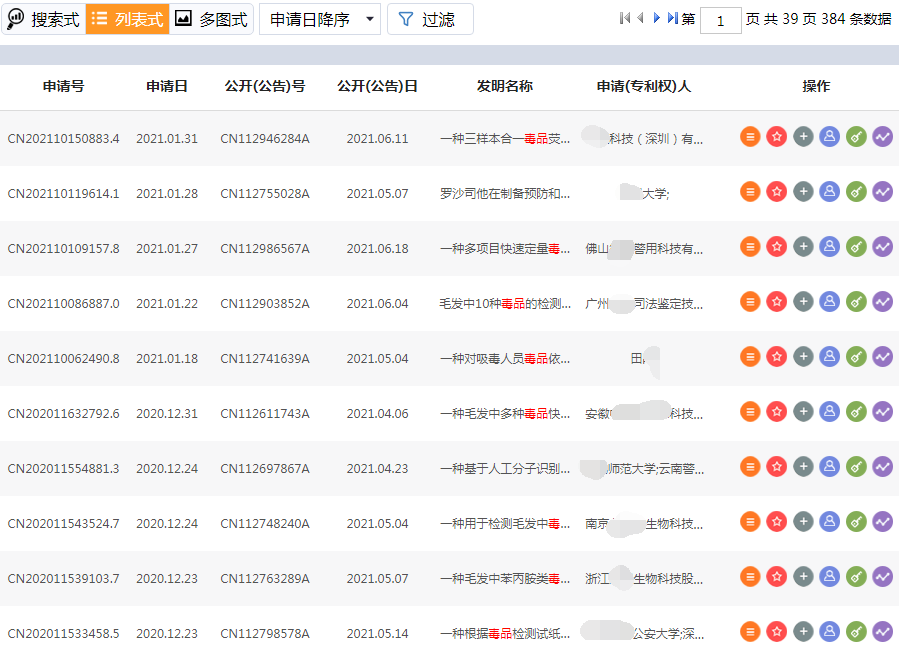Click the gray plus icon for CN202110109157.8
Screen dimensions: 899x653
point(803,245)
